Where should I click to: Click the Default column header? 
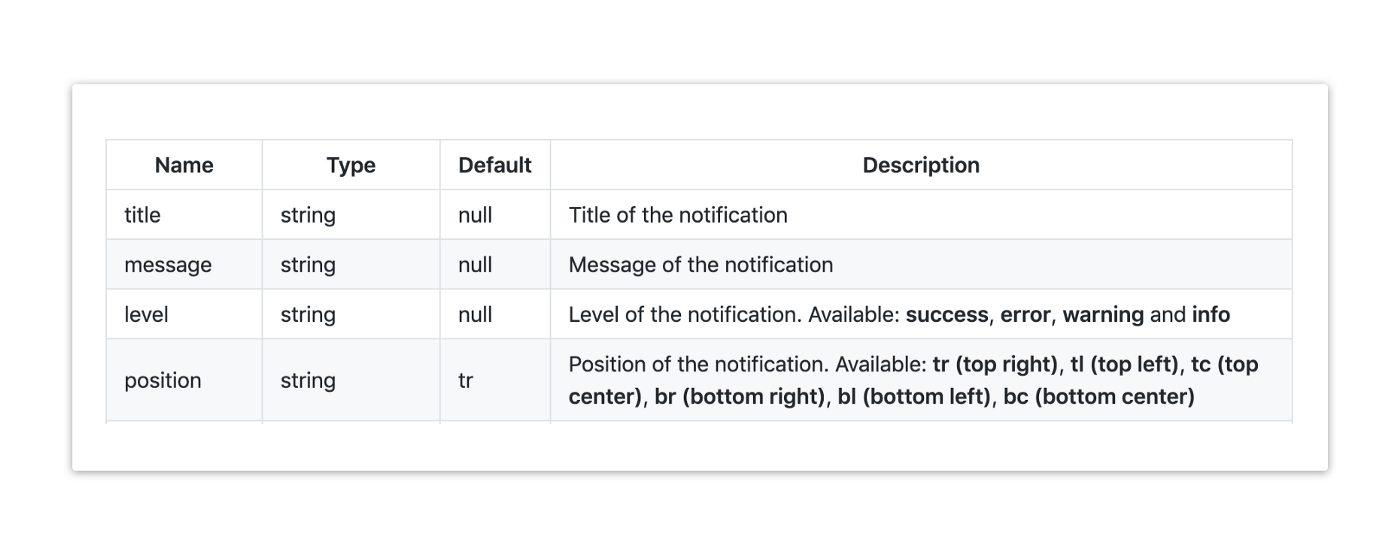pos(495,166)
